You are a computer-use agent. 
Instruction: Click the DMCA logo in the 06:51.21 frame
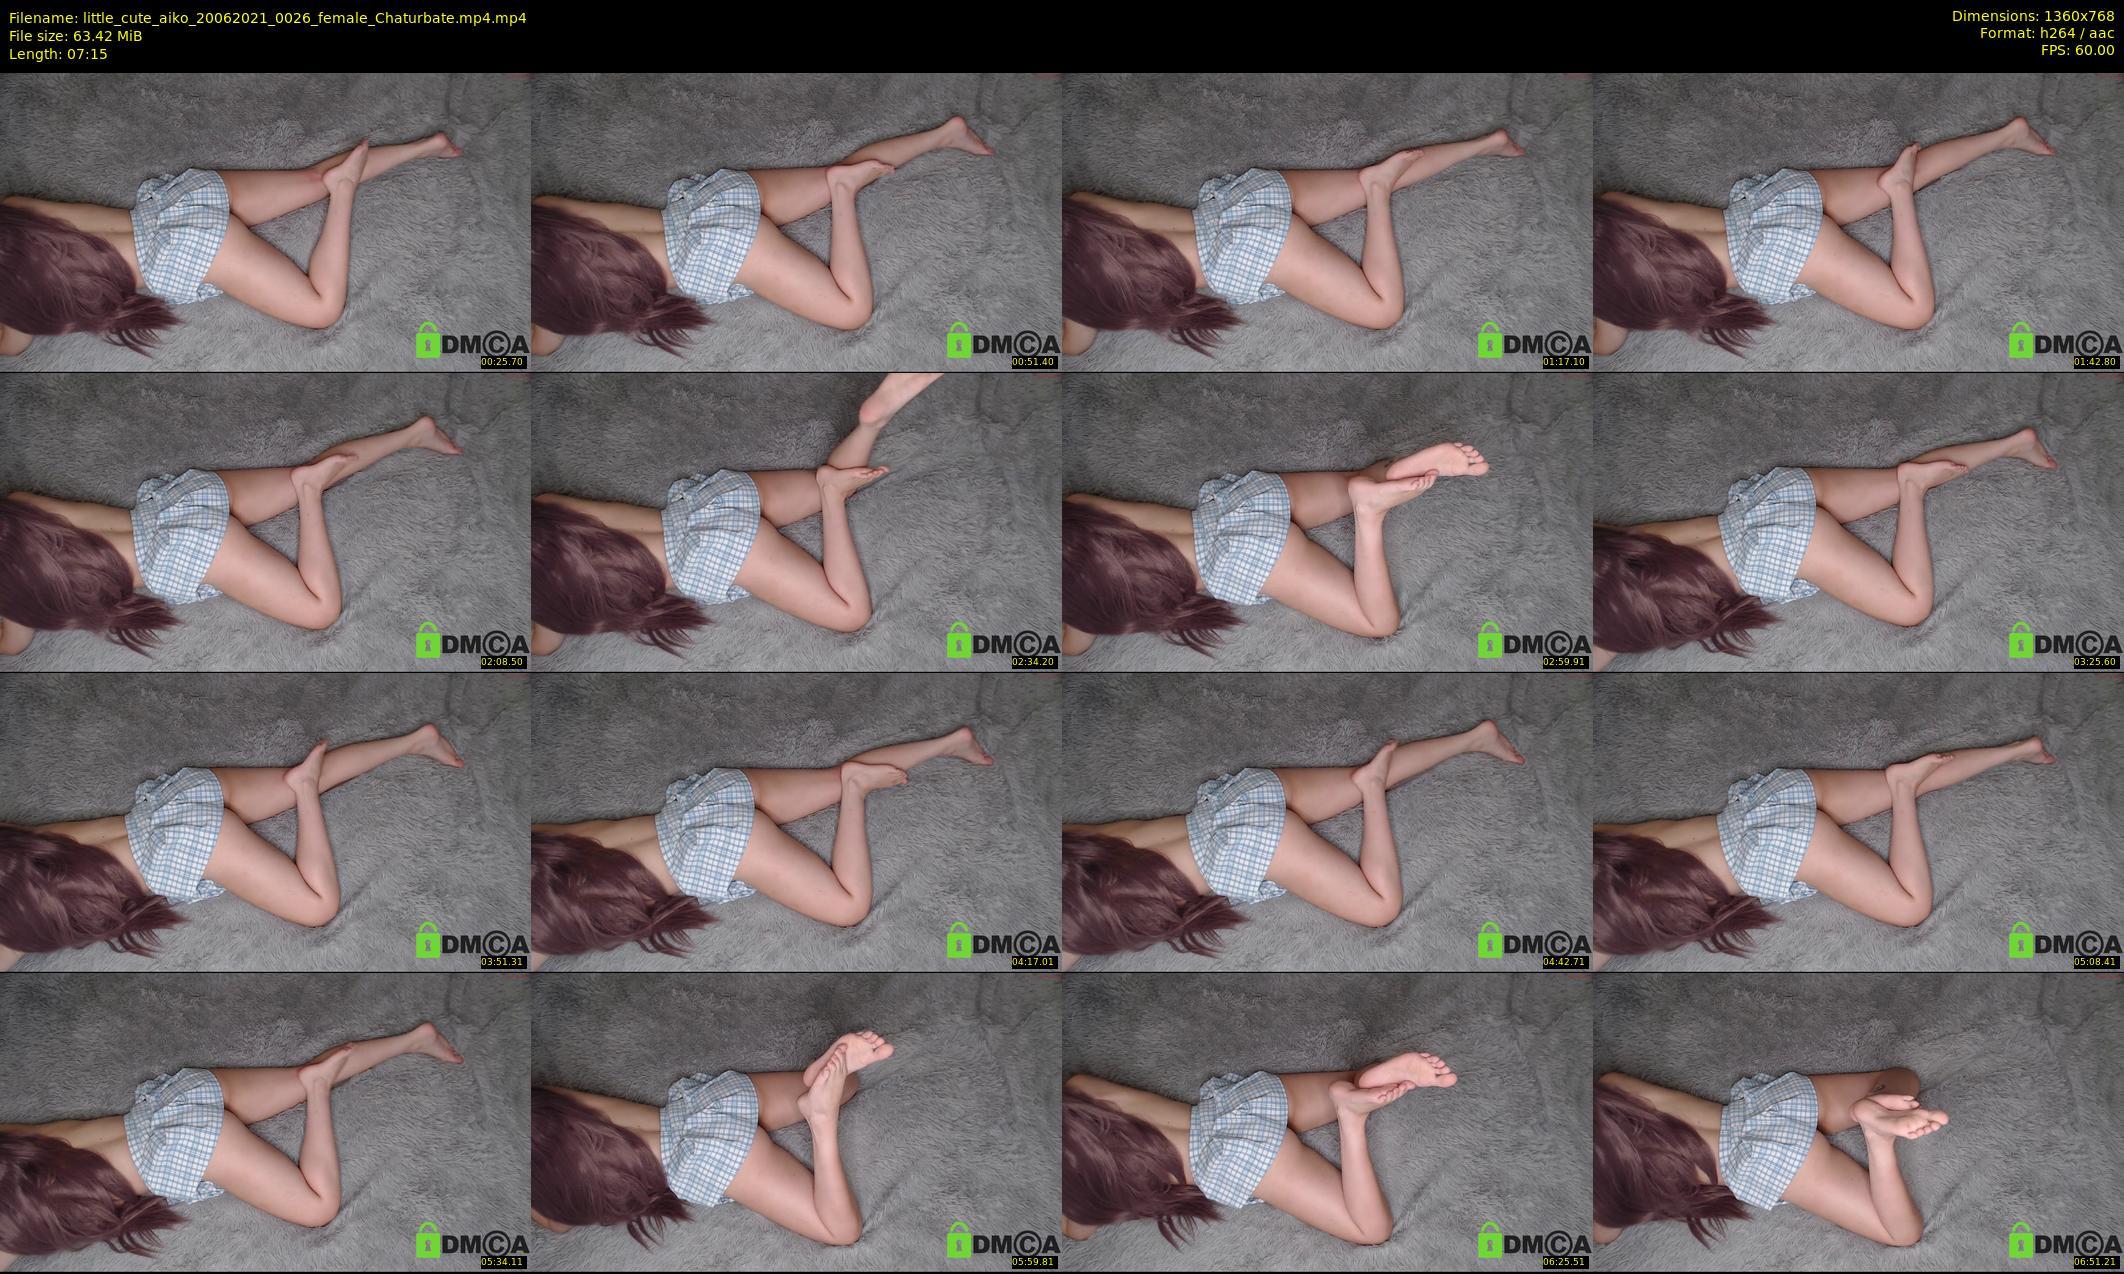(x=2065, y=1243)
